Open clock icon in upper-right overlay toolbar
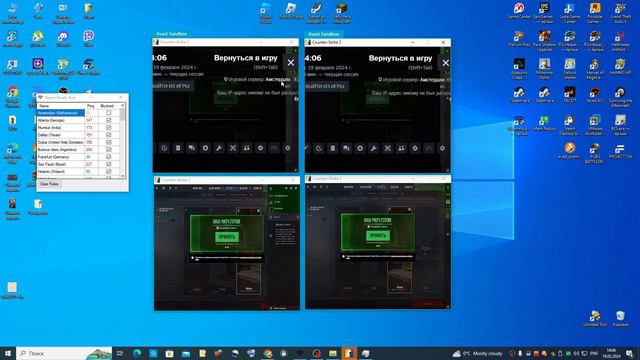Screen dimensions: 640x360 point(319,149)
